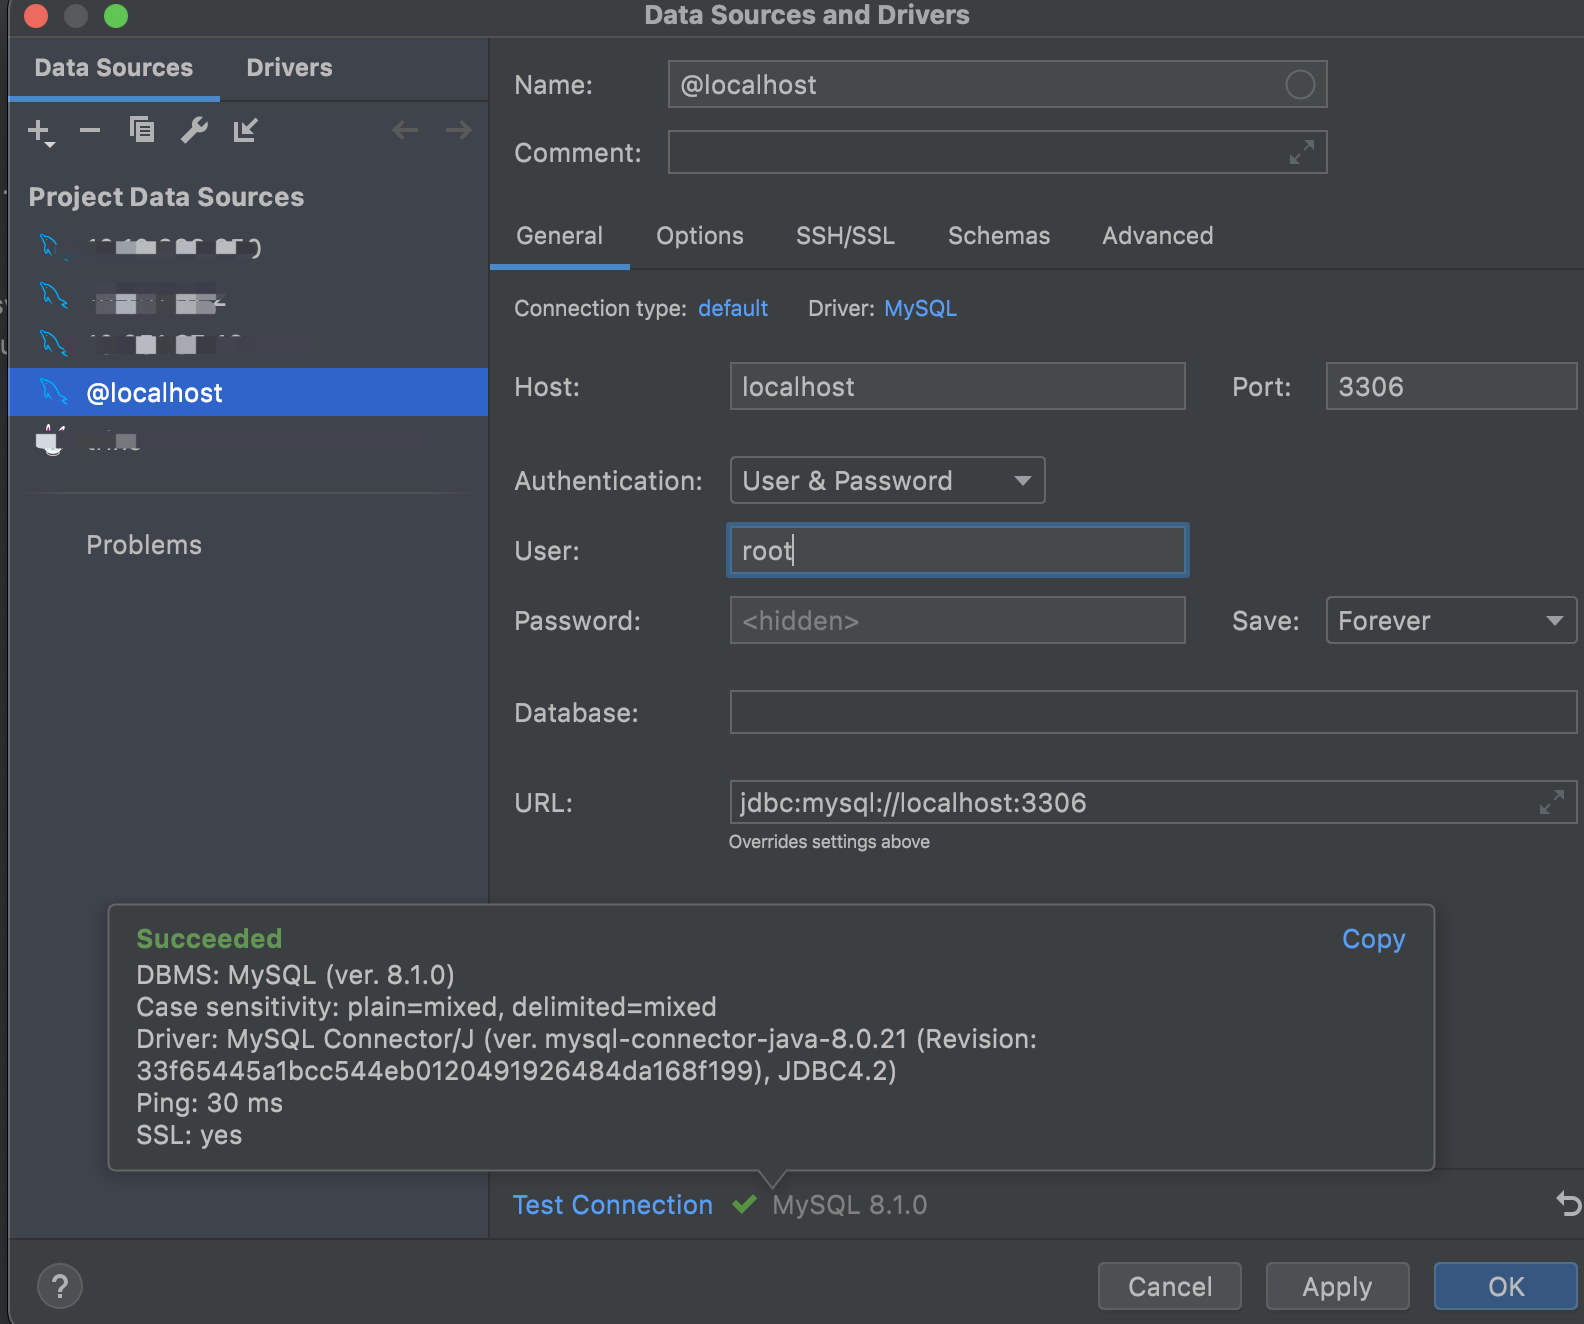The height and width of the screenshot is (1324, 1584).
Task: Click the Succeeded status text
Action: pyautogui.click(x=209, y=938)
